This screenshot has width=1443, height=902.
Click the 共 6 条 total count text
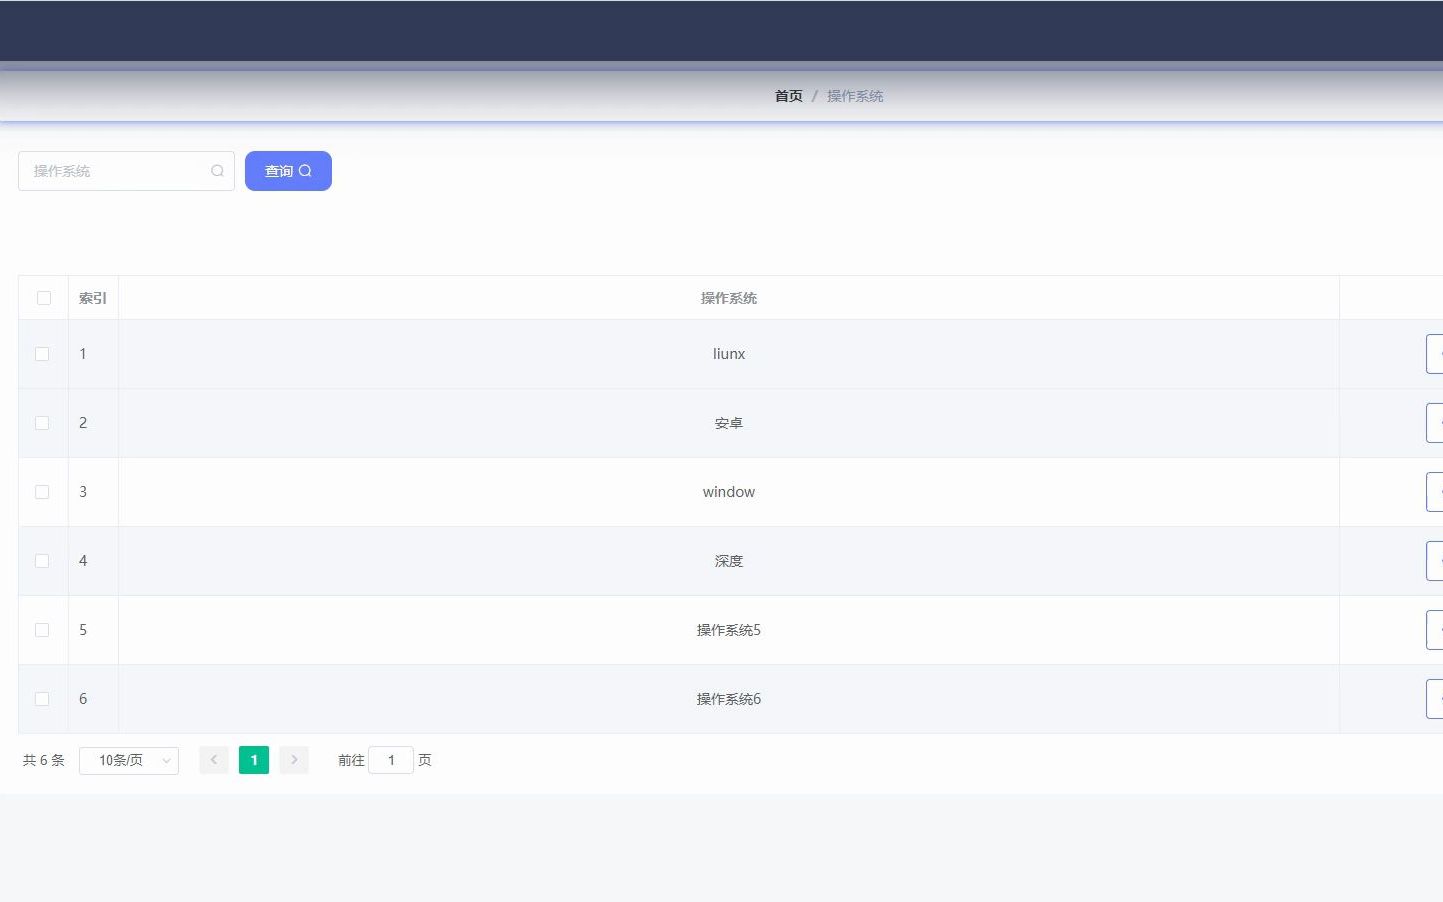pos(44,760)
